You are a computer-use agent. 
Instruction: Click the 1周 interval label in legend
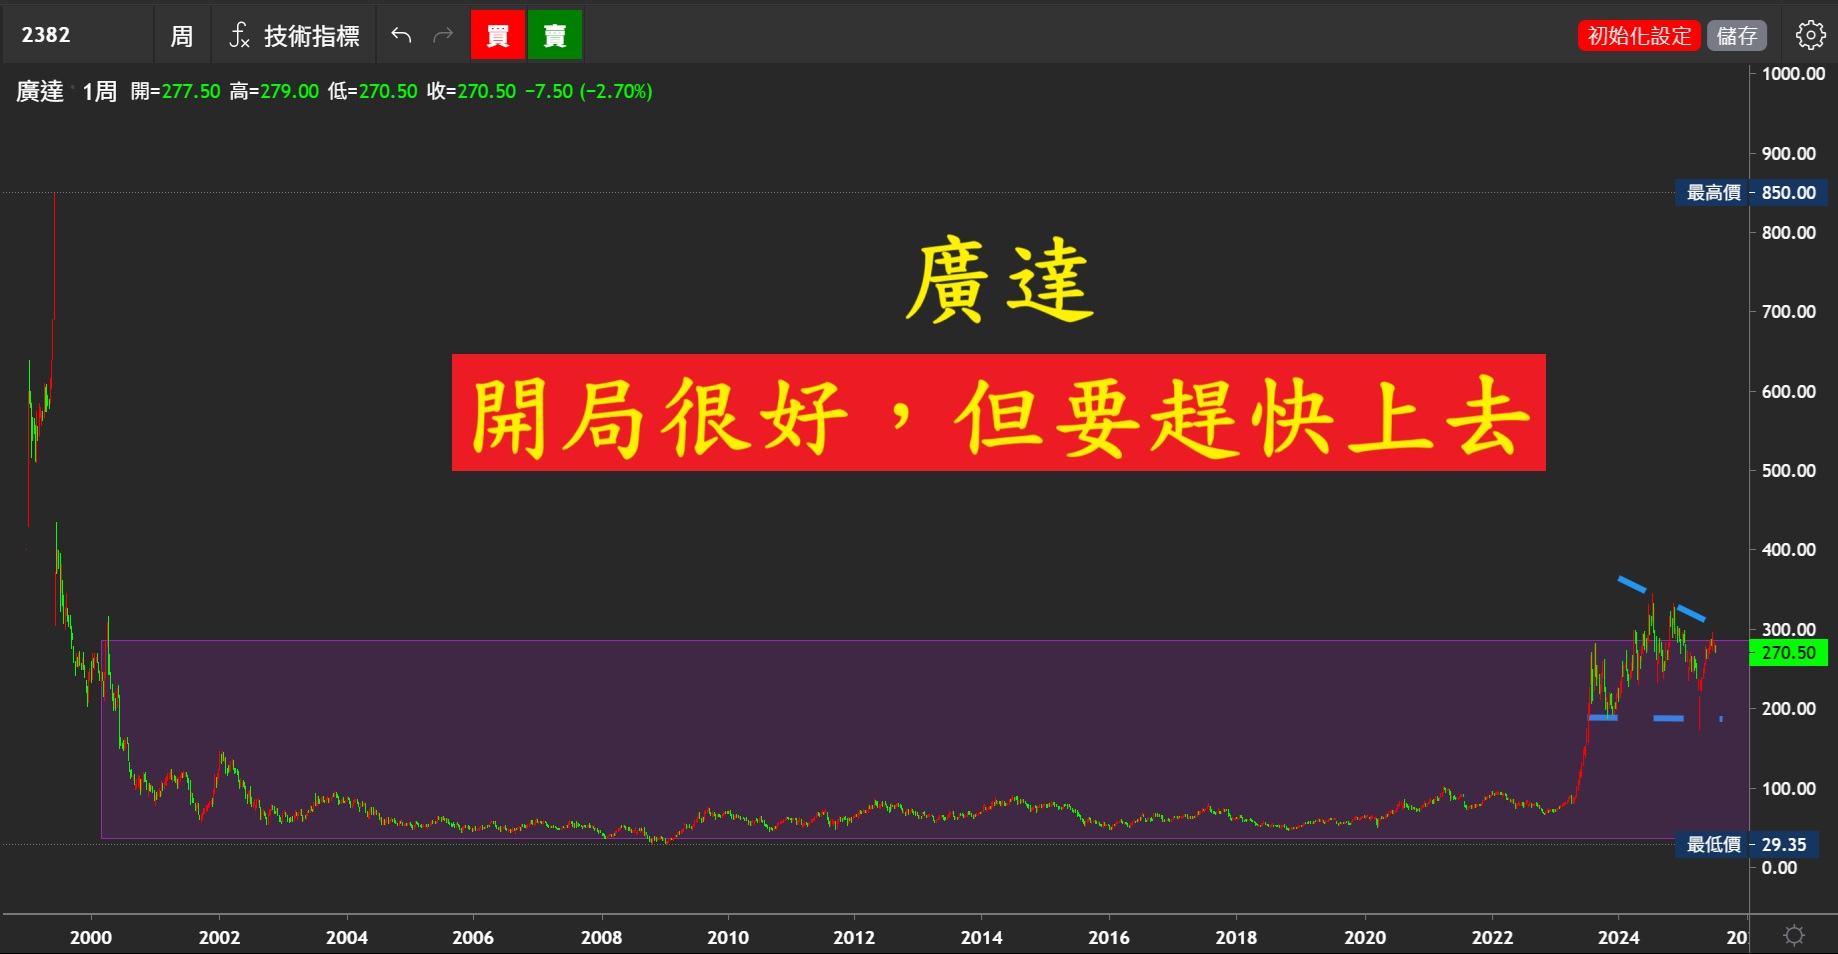click(x=99, y=91)
